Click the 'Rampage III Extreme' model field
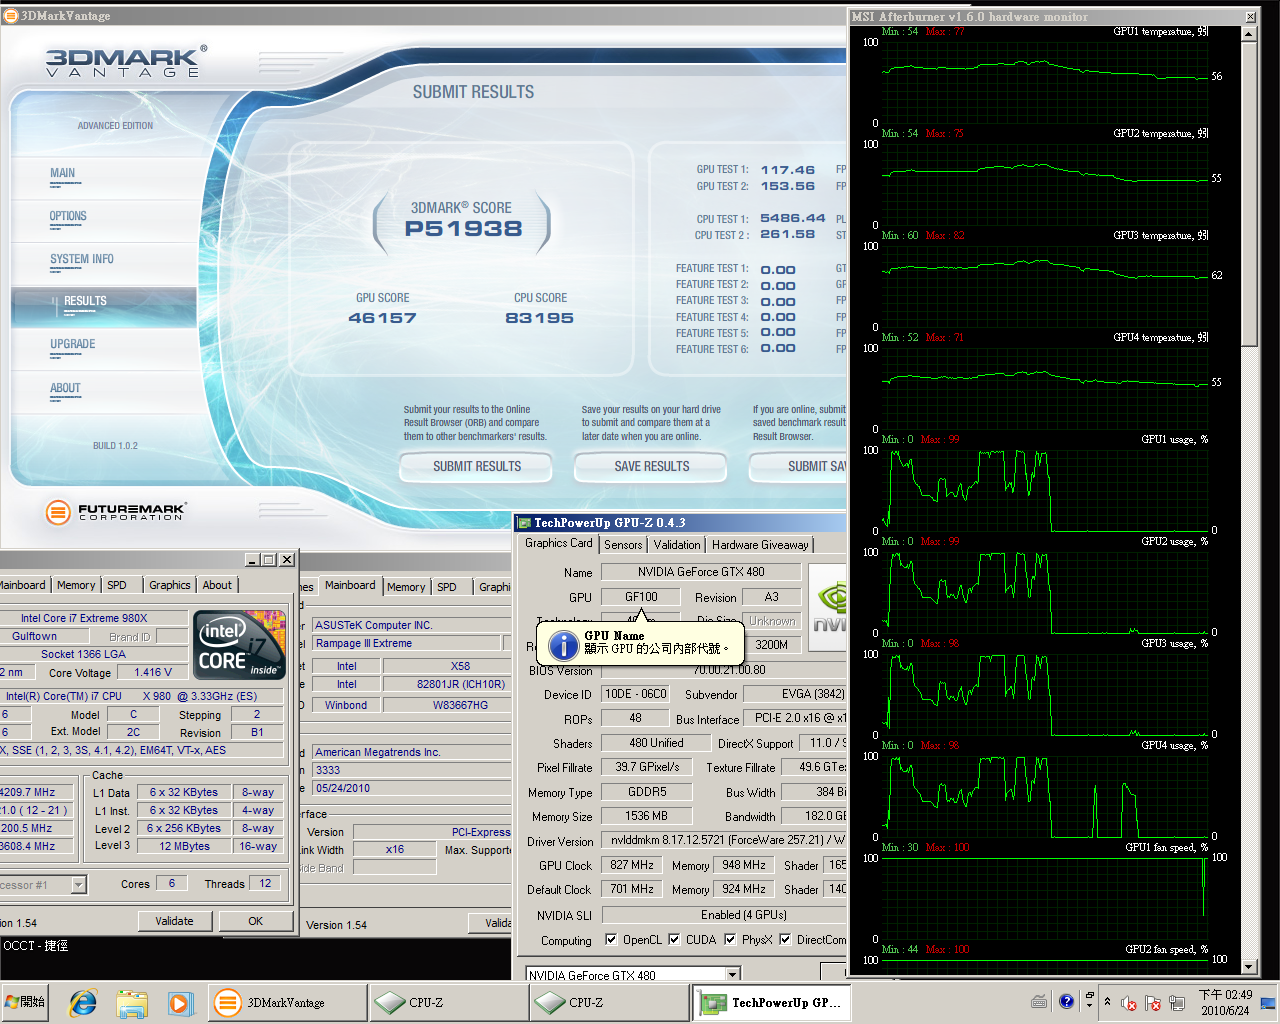 406,644
